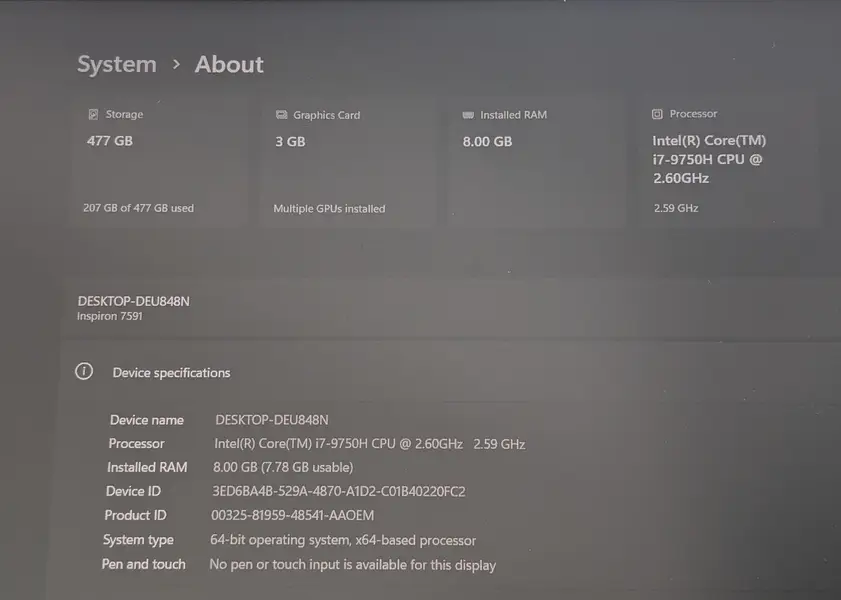Click the breadcrumb chevron after System
Image resolution: width=841 pixels, height=600 pixels.
(x=176, y=64)
